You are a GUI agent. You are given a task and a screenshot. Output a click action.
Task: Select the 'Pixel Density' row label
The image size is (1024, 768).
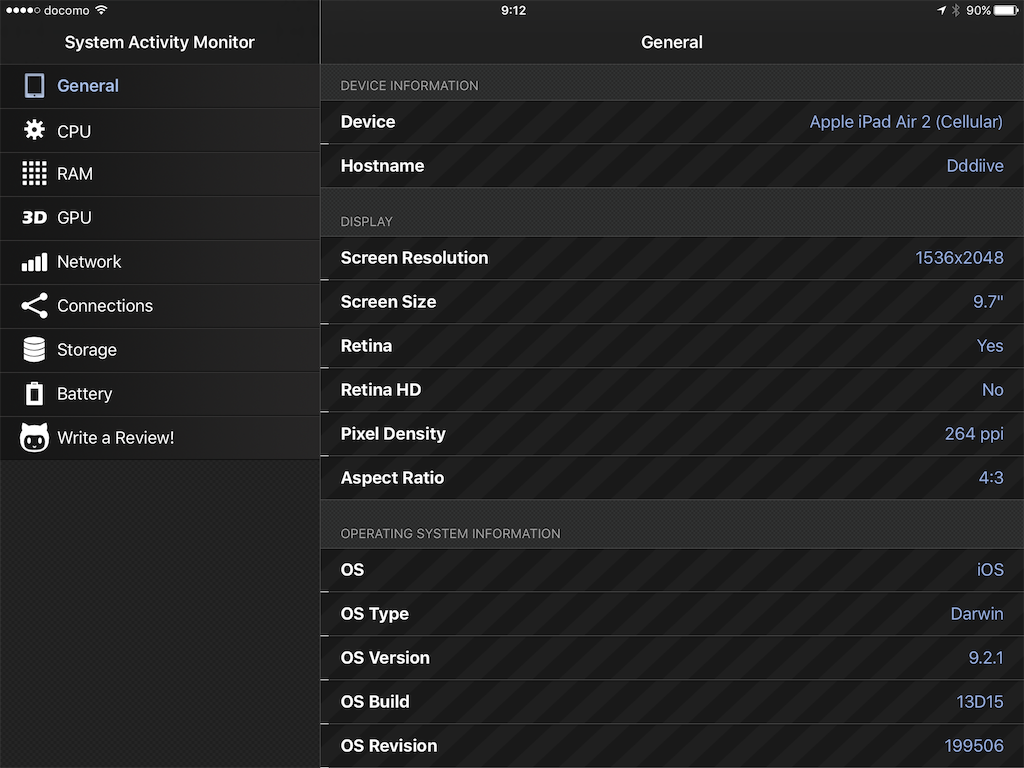(393, 434)
